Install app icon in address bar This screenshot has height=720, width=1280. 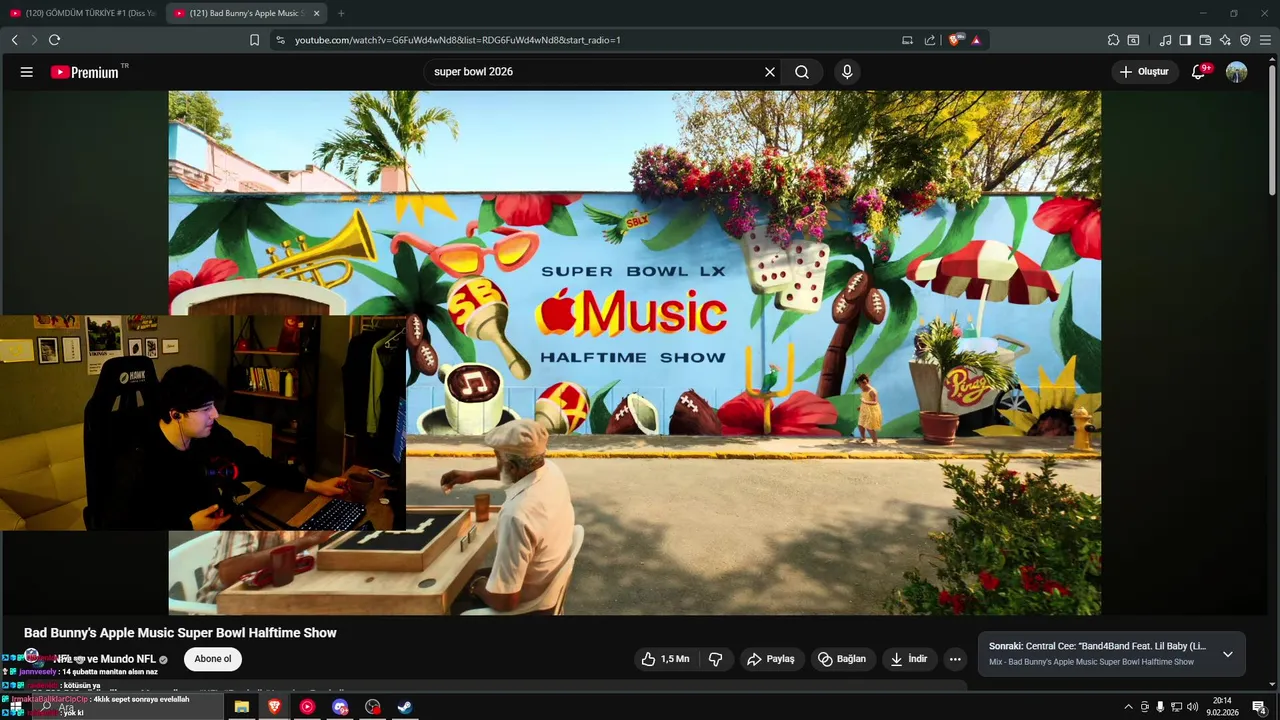point(907,40)
